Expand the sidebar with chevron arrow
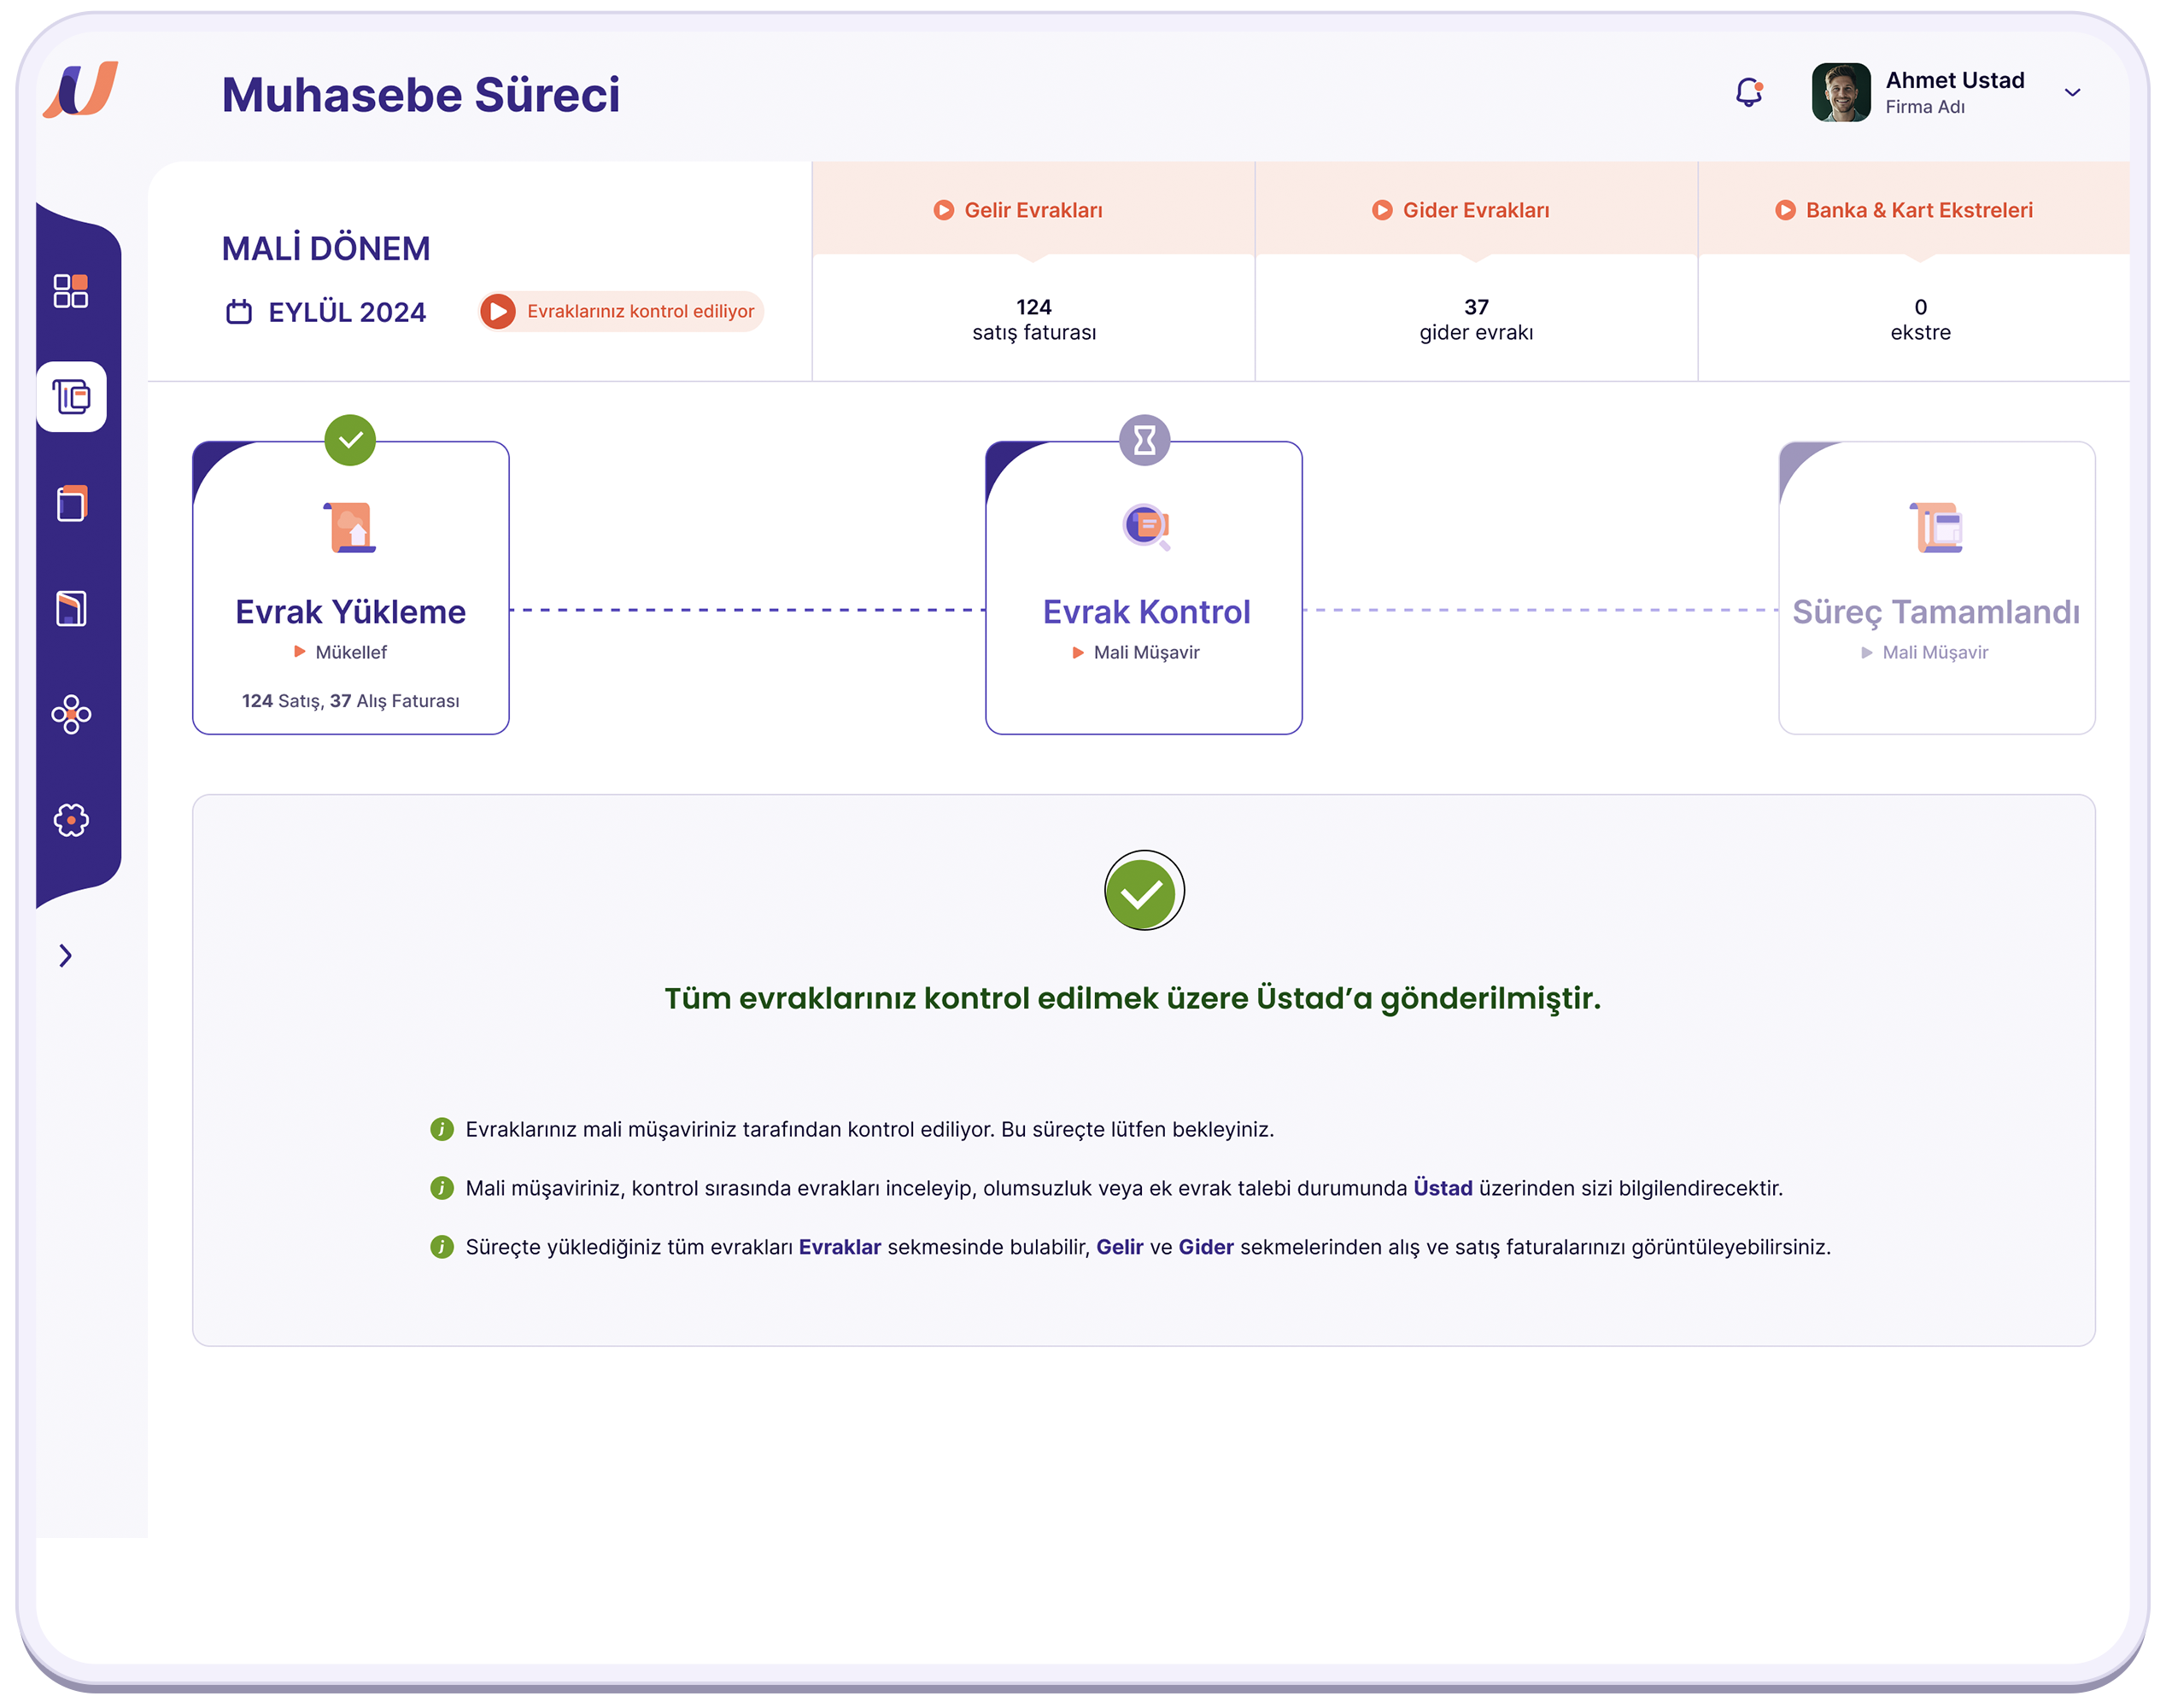 pyautogui.click(x=66, y=956)
